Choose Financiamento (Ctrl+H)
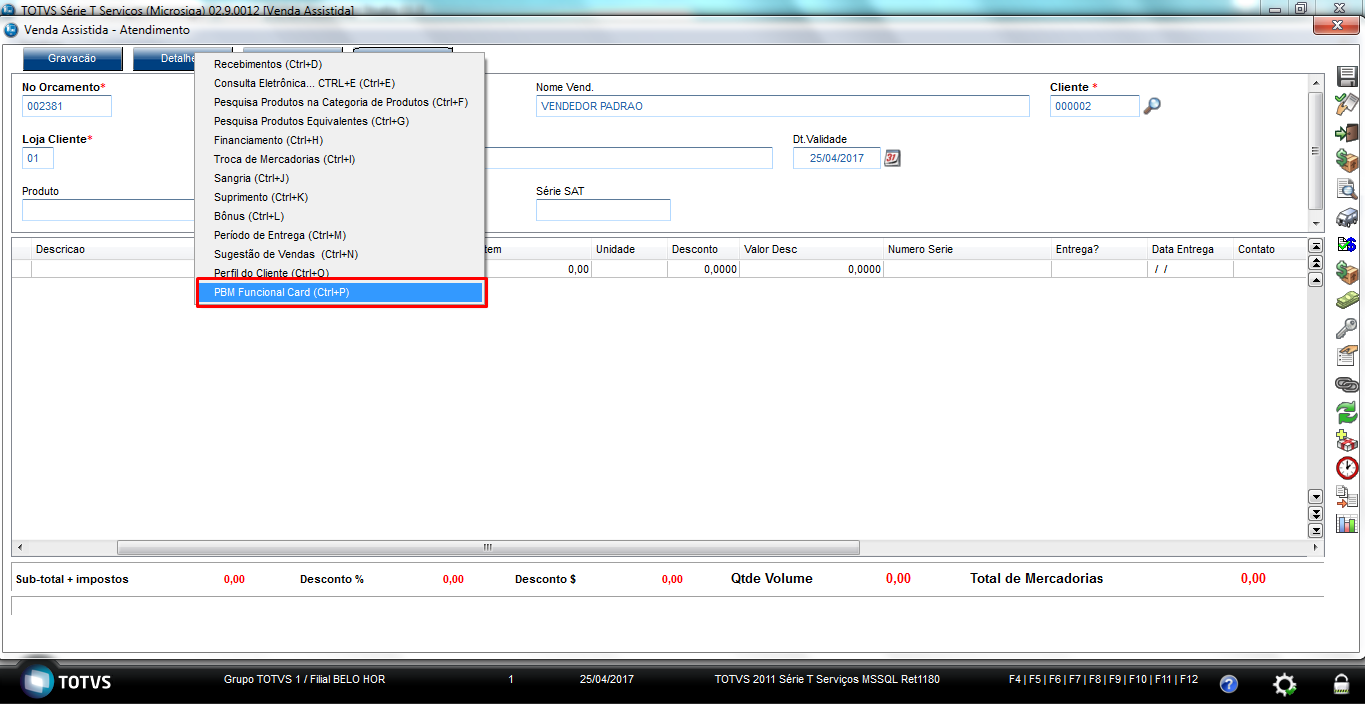 pyautogui.click(x=340, y=140)
